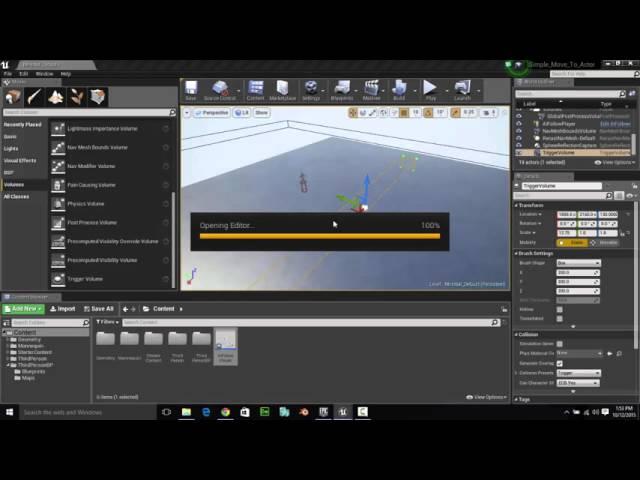Click the Physics Volume icon
This screenshot has width=640, height=480.
coord(58,204)
